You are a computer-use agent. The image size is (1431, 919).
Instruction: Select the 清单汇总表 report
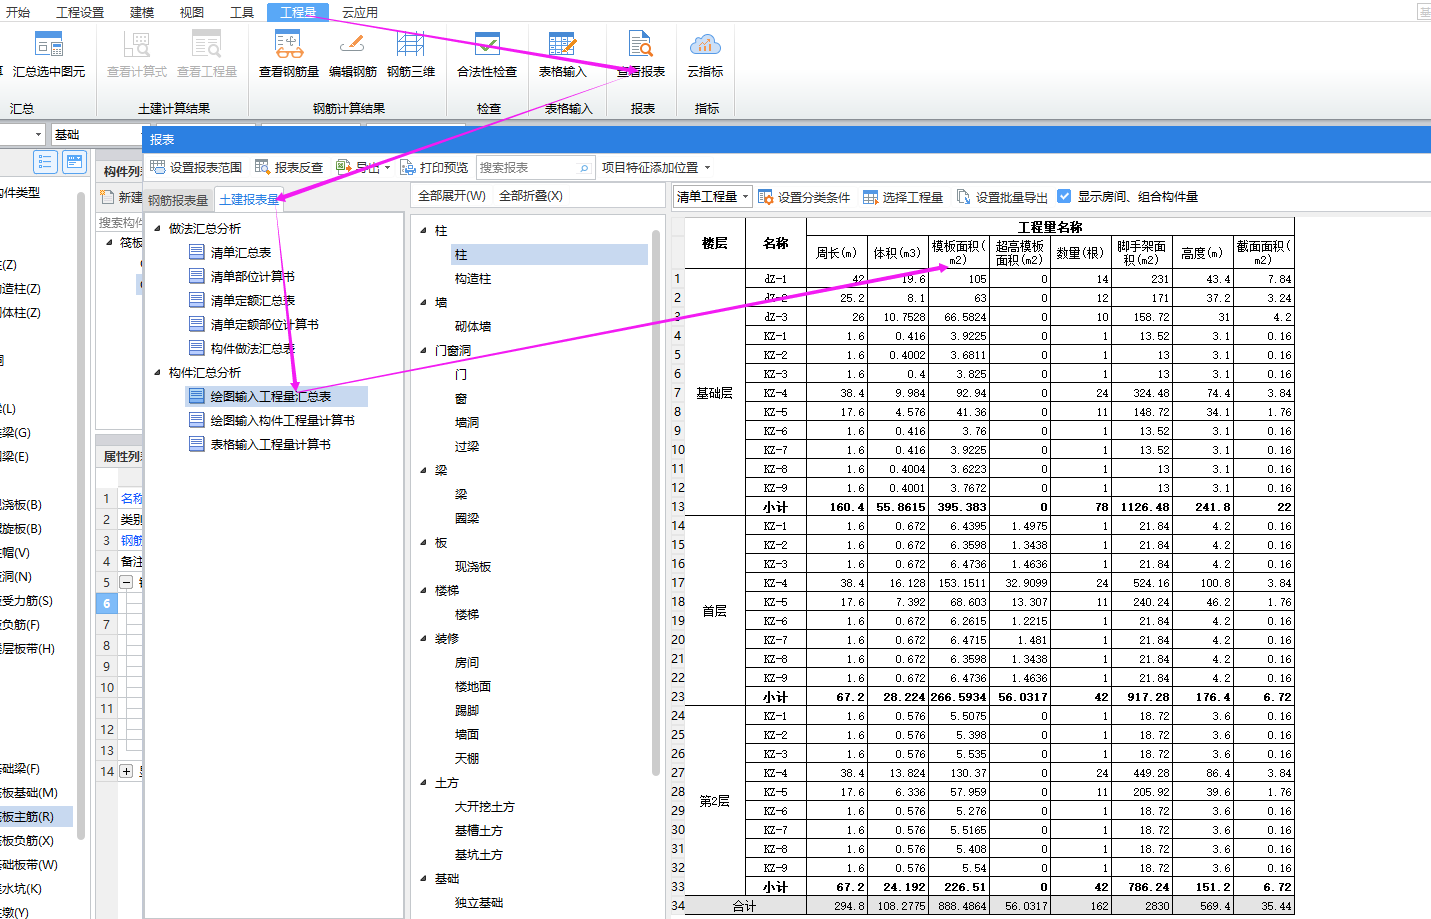click(240, 252)
